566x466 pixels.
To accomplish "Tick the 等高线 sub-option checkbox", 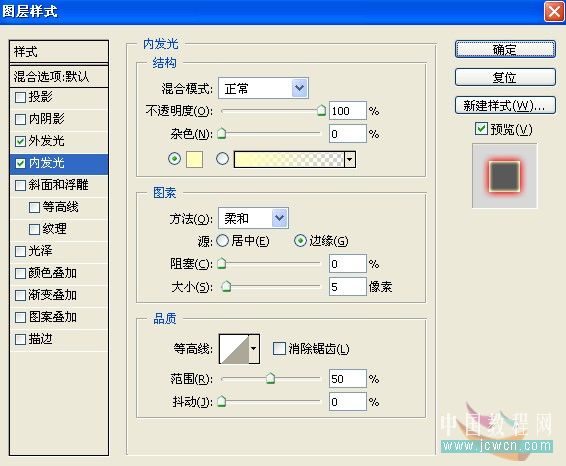I will coord(34,207).
